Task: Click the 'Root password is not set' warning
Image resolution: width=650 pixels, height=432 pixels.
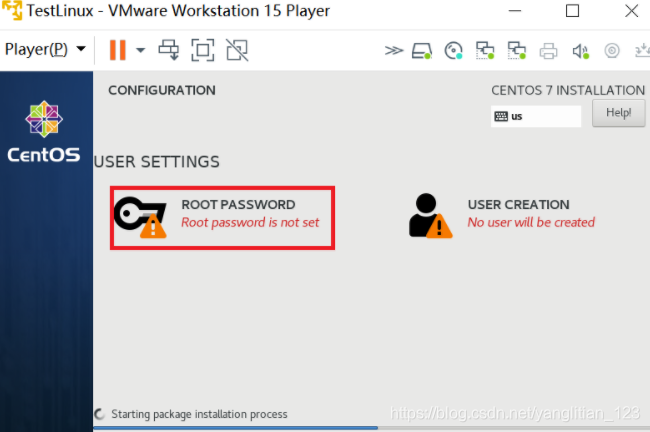Action: click(x=250, y=223)
